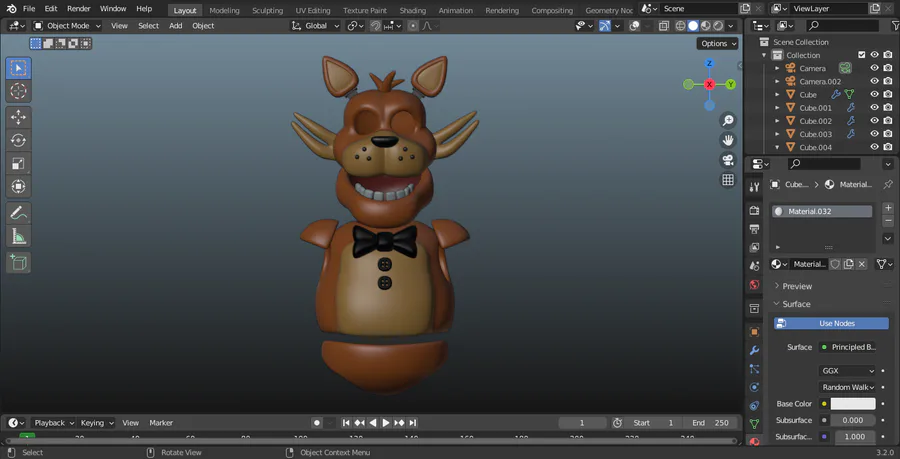Expand the Cube.001 tree item

(x=777, y=107)
